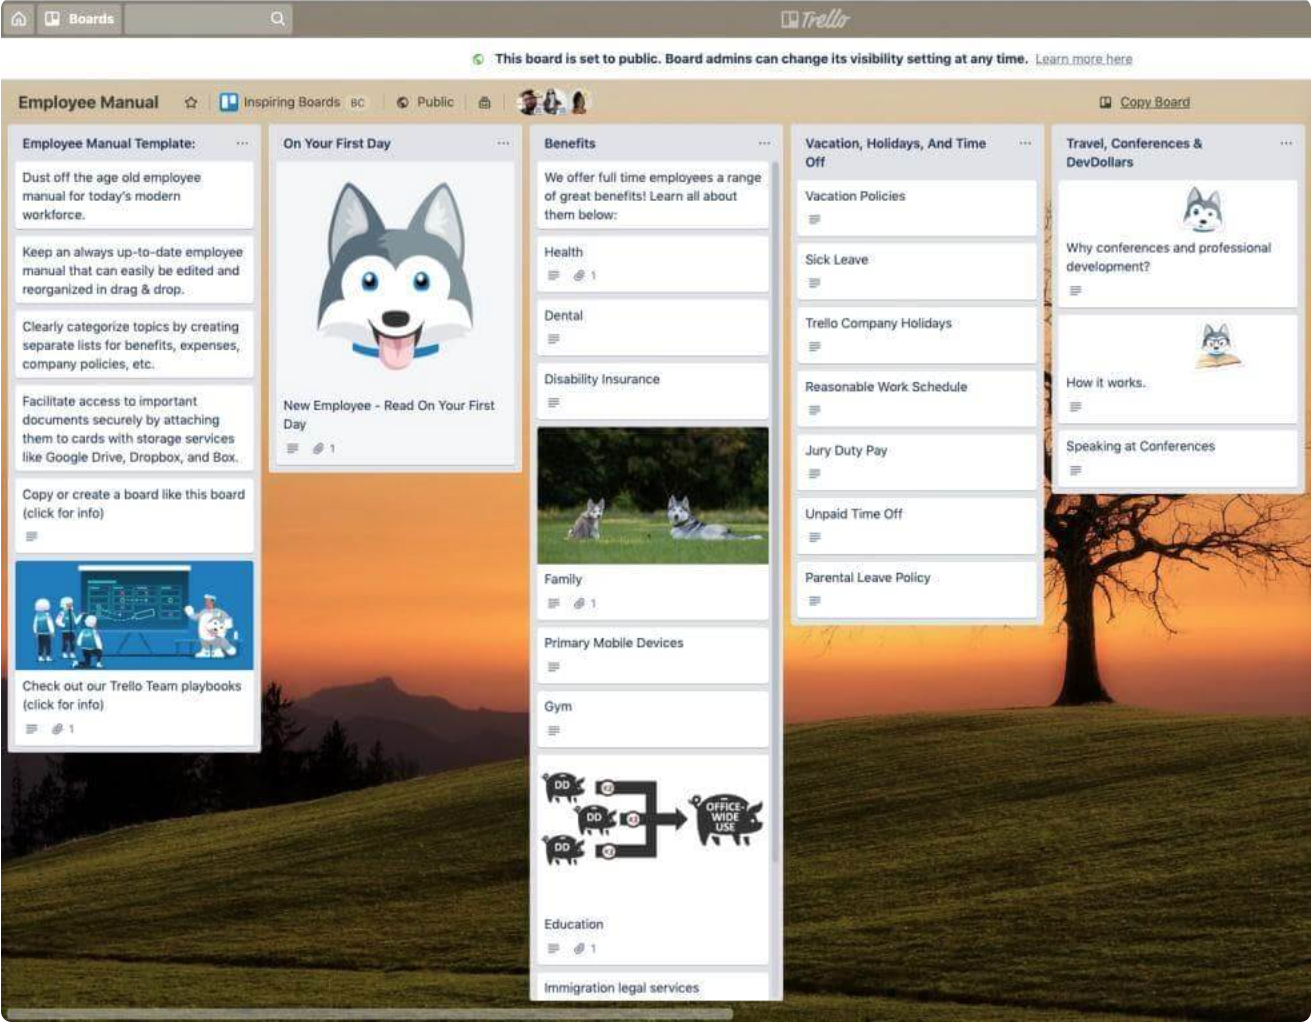Click attachment icon on Team playbooks card
Viewport: 1316px width, 1024px height.
coord(58,729)
